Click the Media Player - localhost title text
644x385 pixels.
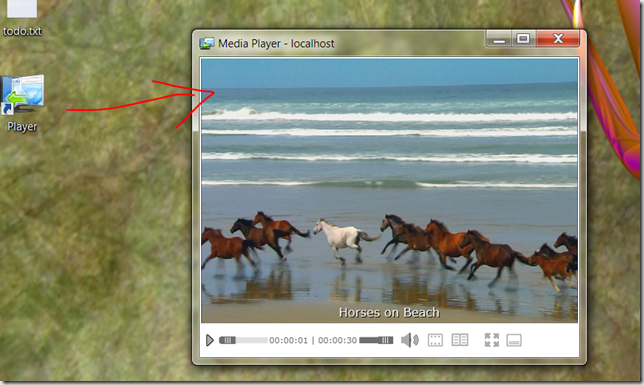point(276,44)
